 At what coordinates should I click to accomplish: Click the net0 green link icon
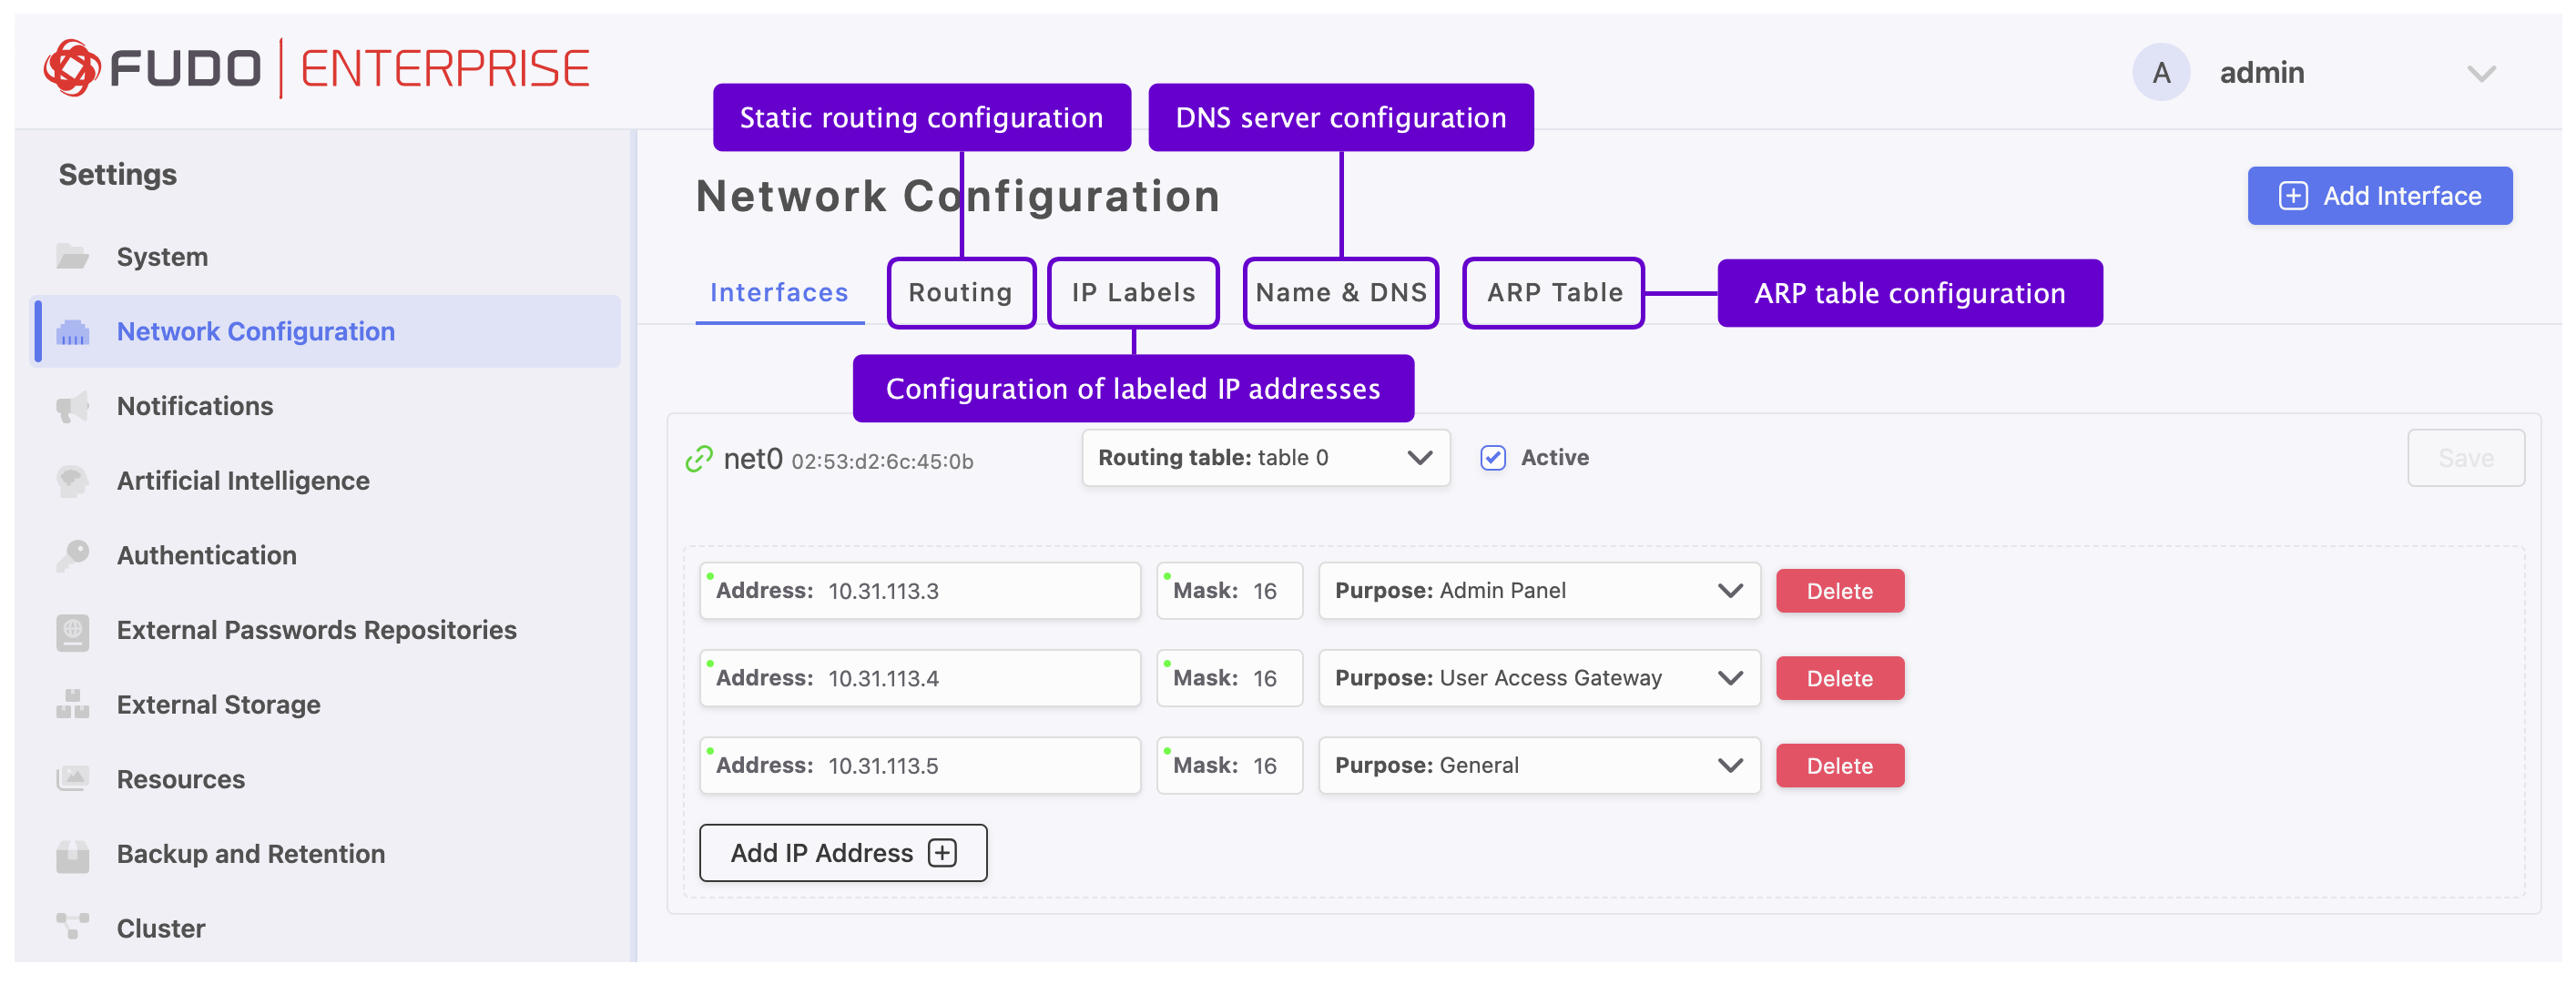[x=699, y=459]
